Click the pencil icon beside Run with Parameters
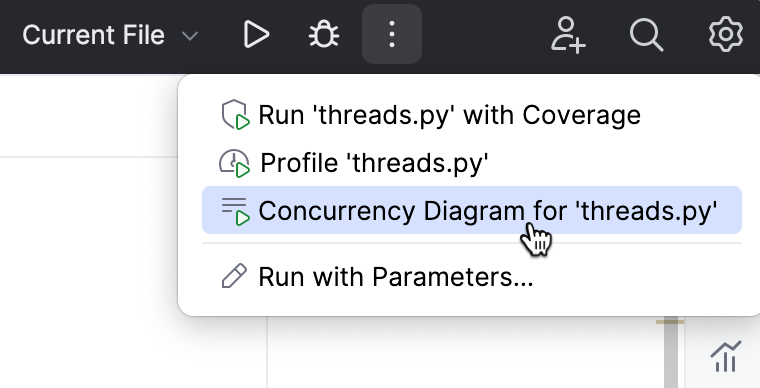760x388 pixels. point(234,277)
